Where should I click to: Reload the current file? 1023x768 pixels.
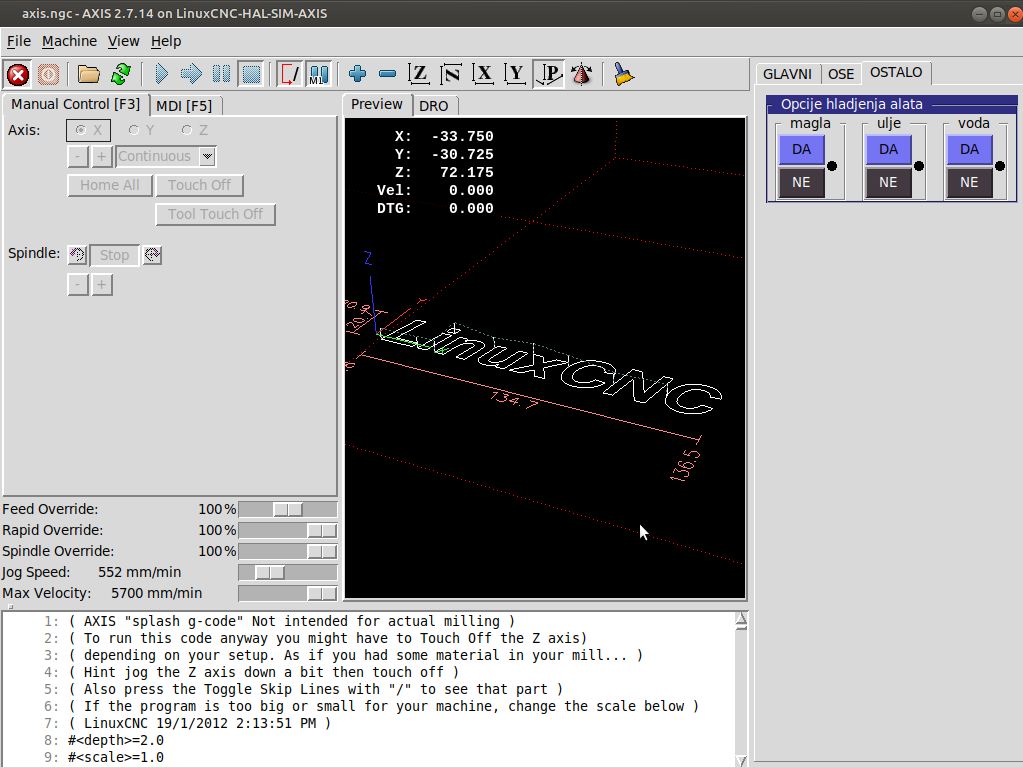(x=121, y=74)
